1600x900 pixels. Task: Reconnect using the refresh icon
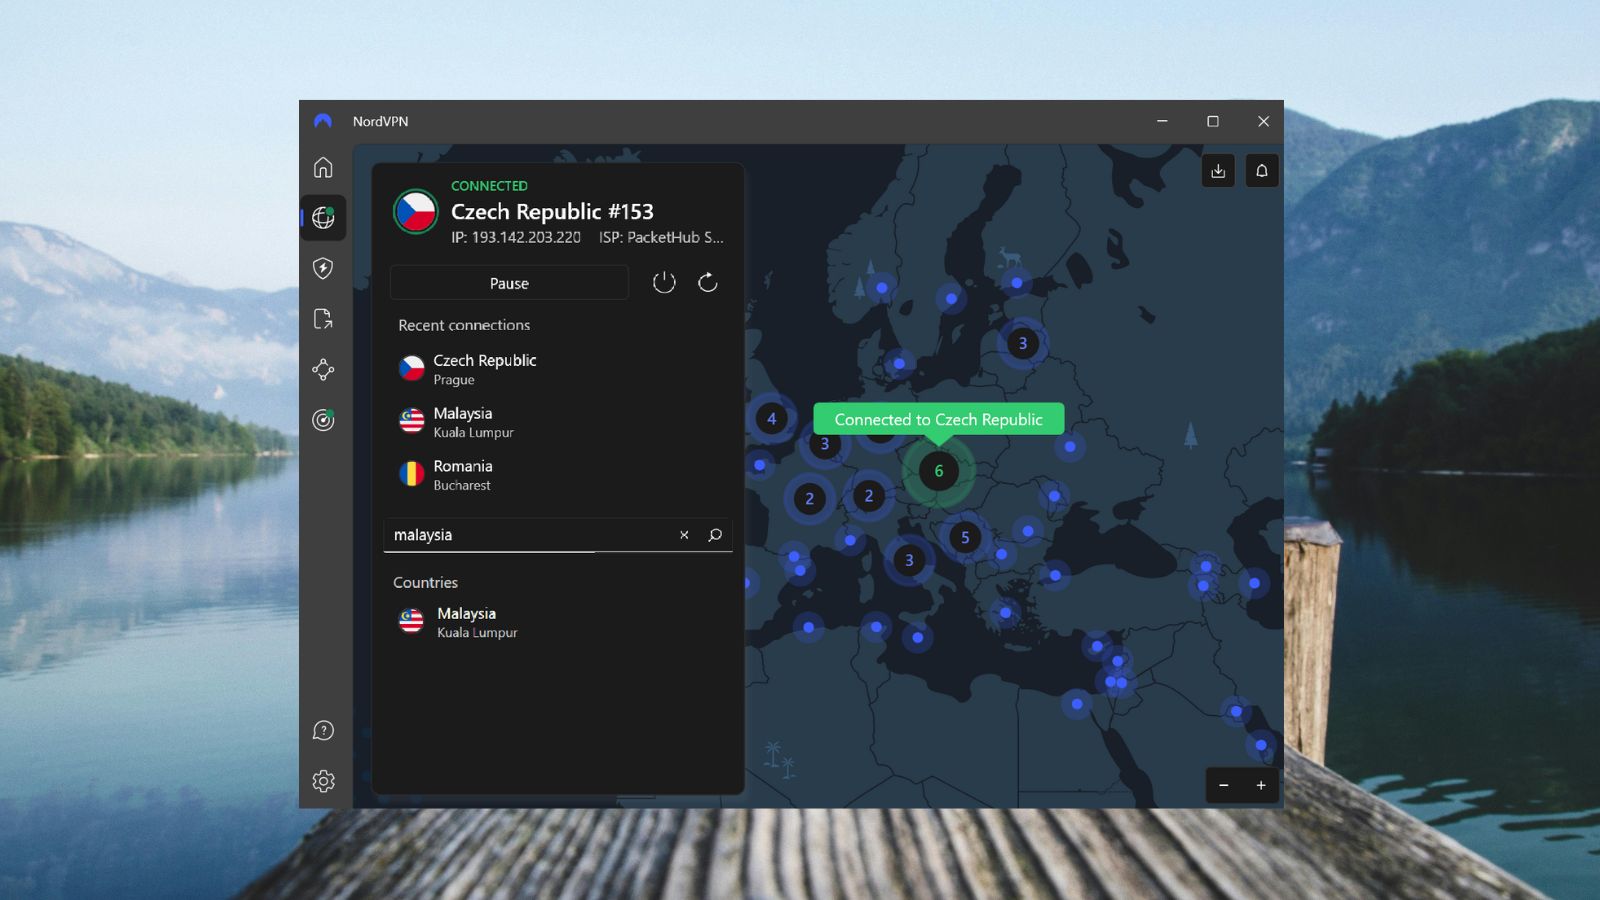click(x=708, y=282)
